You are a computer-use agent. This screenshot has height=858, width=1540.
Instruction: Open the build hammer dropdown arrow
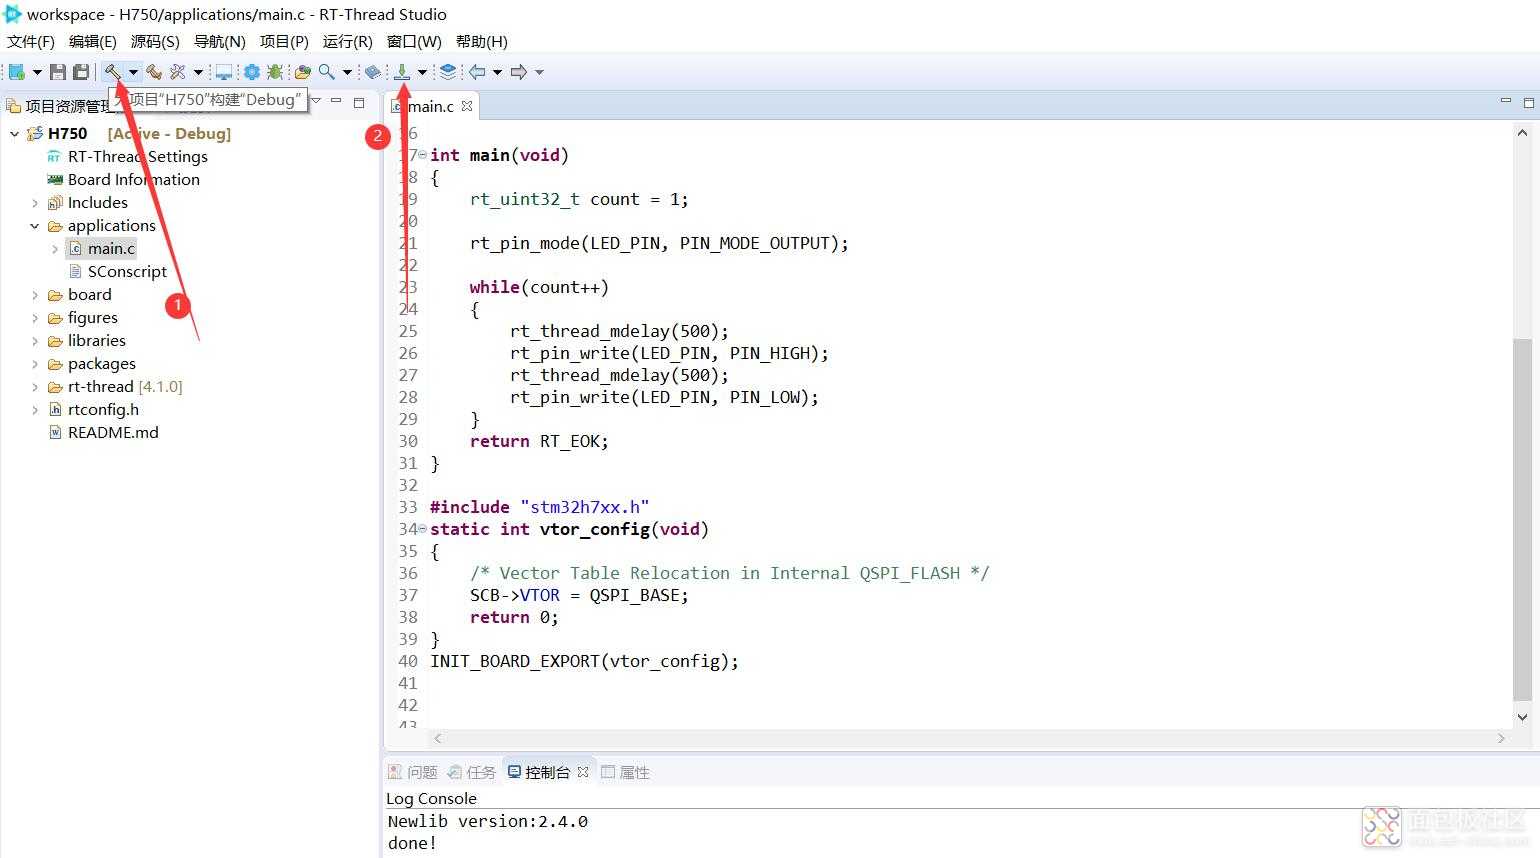[133, 72]
